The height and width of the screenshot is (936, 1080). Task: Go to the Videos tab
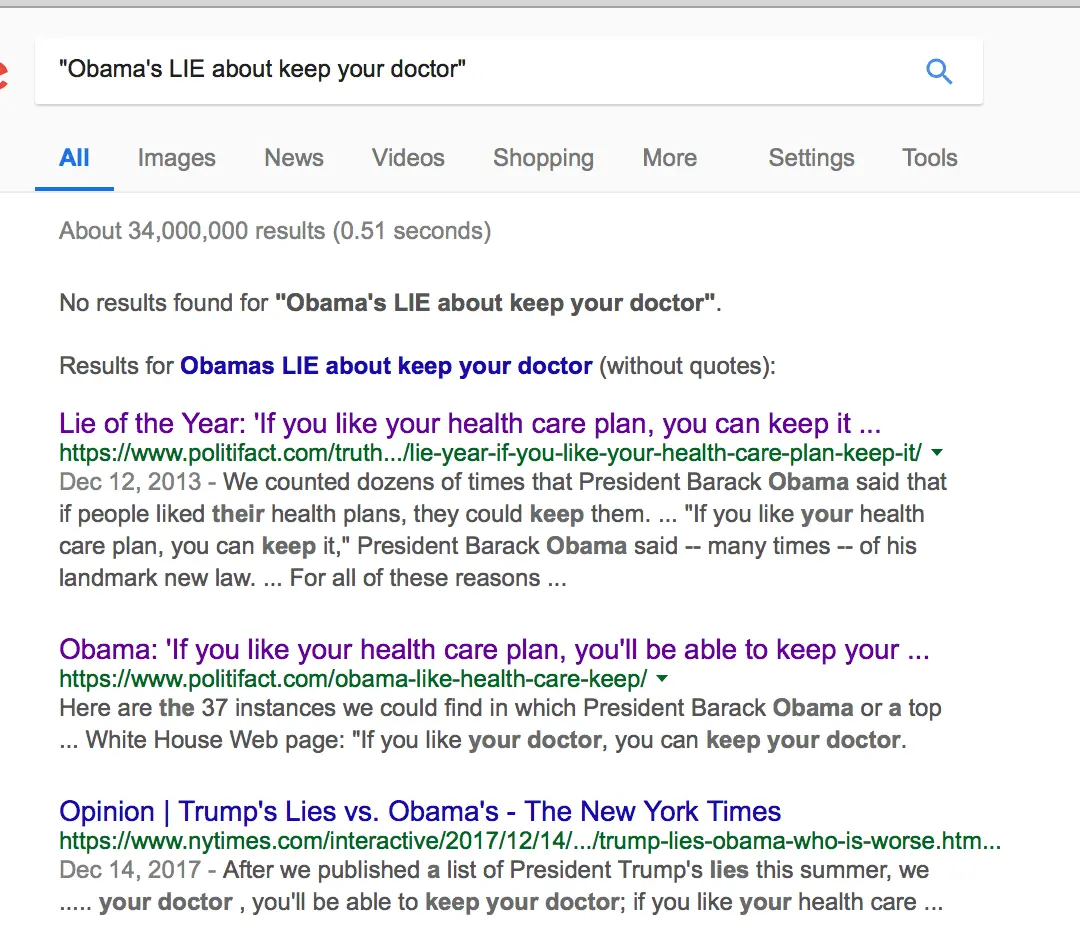(408, 158)
